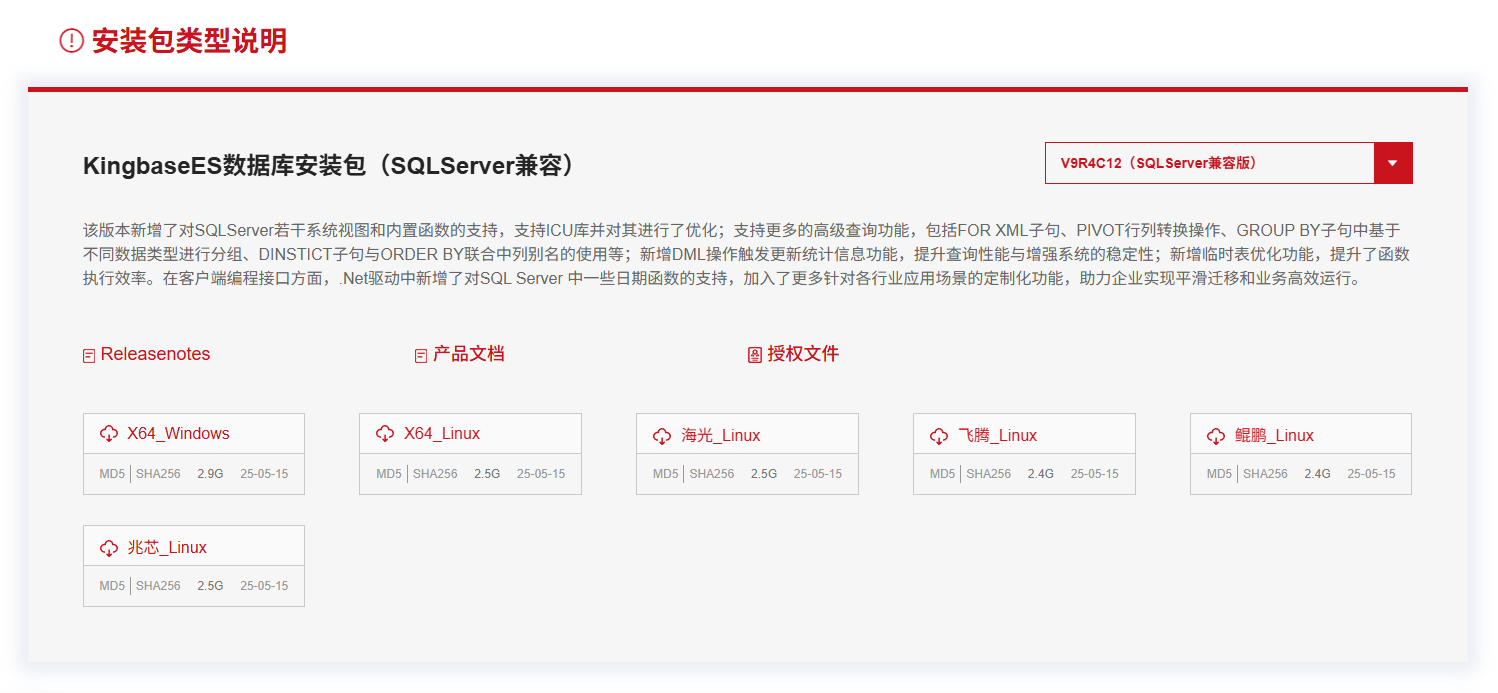Click the cloud download icon for X64_Windows

109,434
